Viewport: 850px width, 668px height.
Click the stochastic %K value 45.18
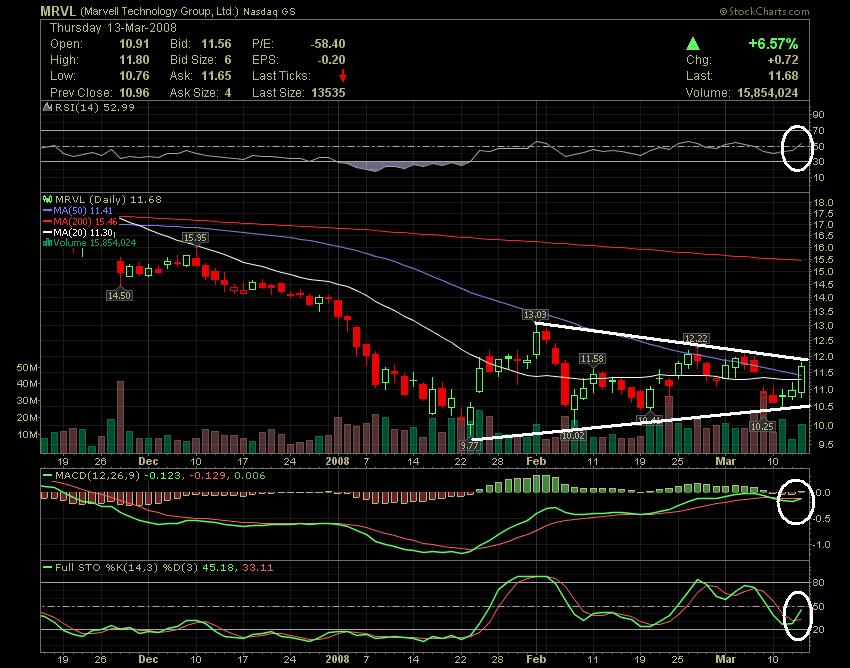point(218,568)
